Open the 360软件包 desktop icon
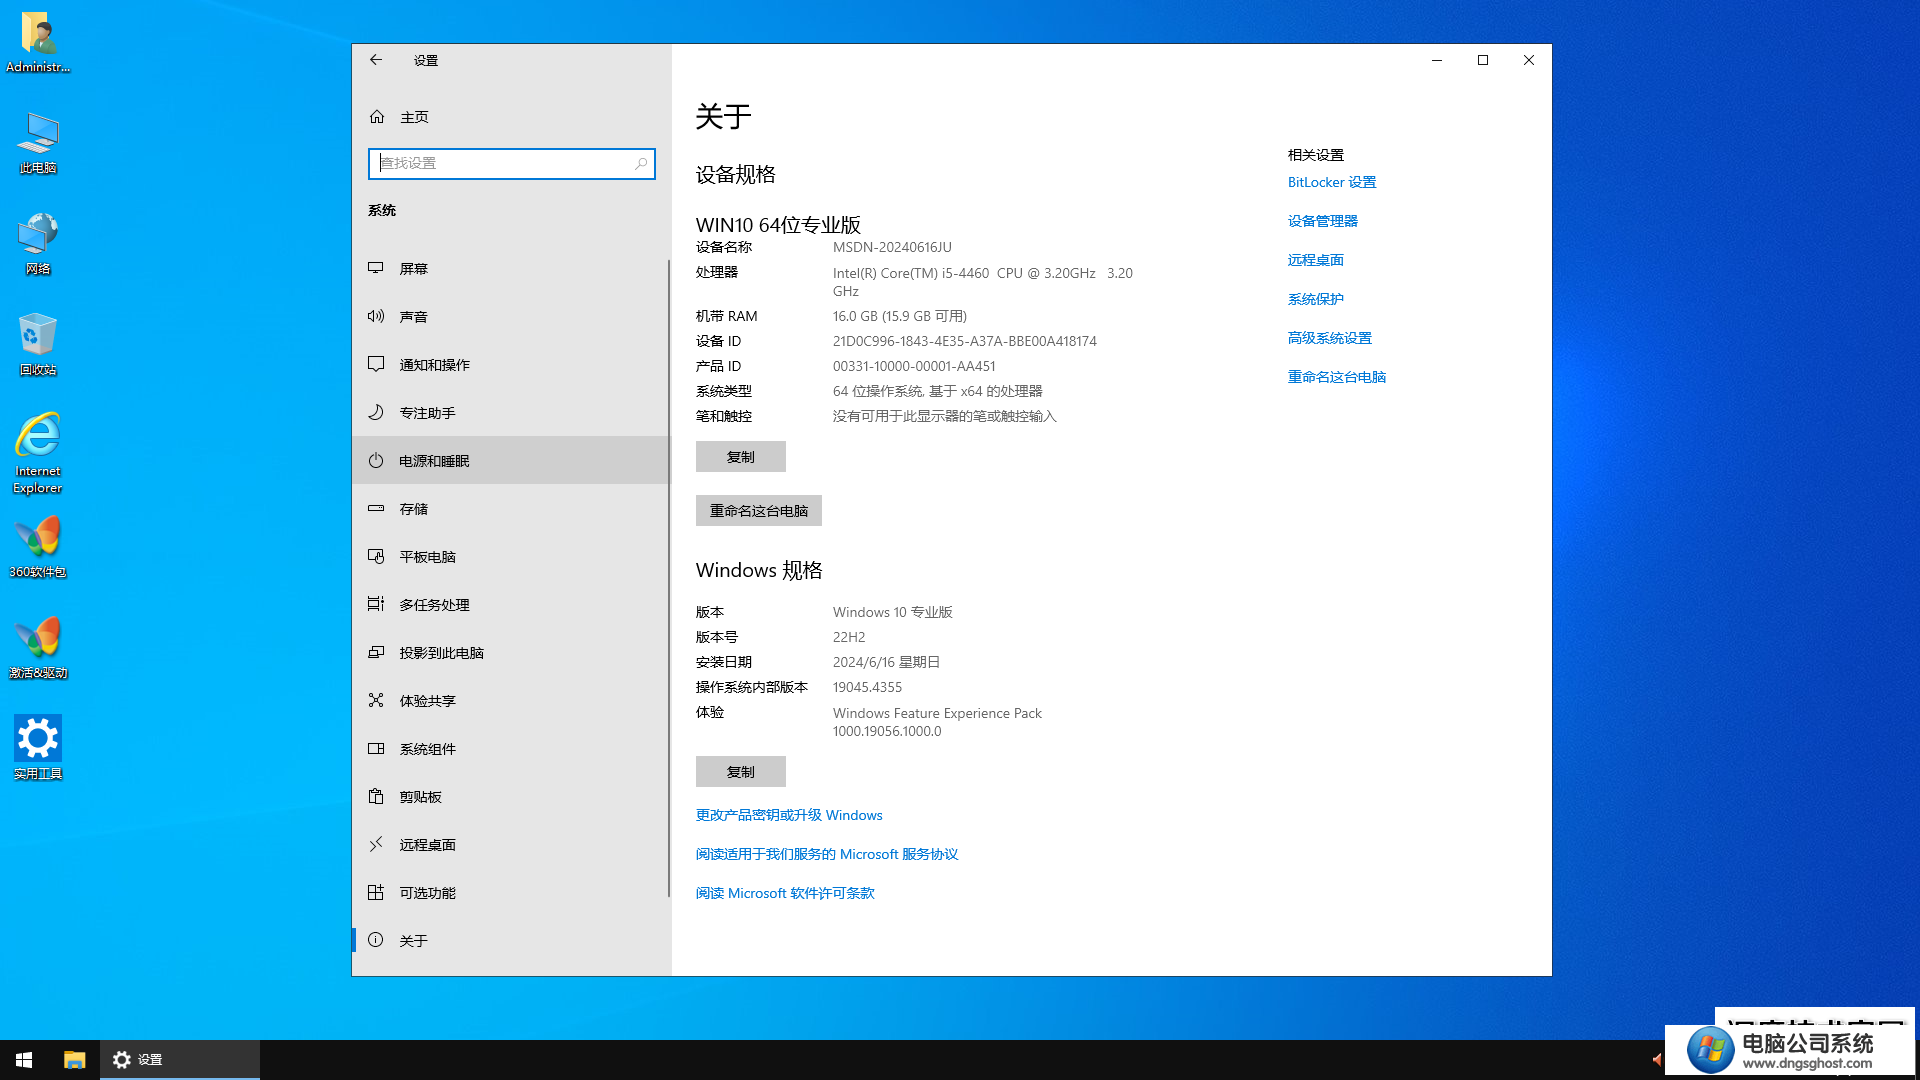1920x1080 pixels. [x=38, y=547]
